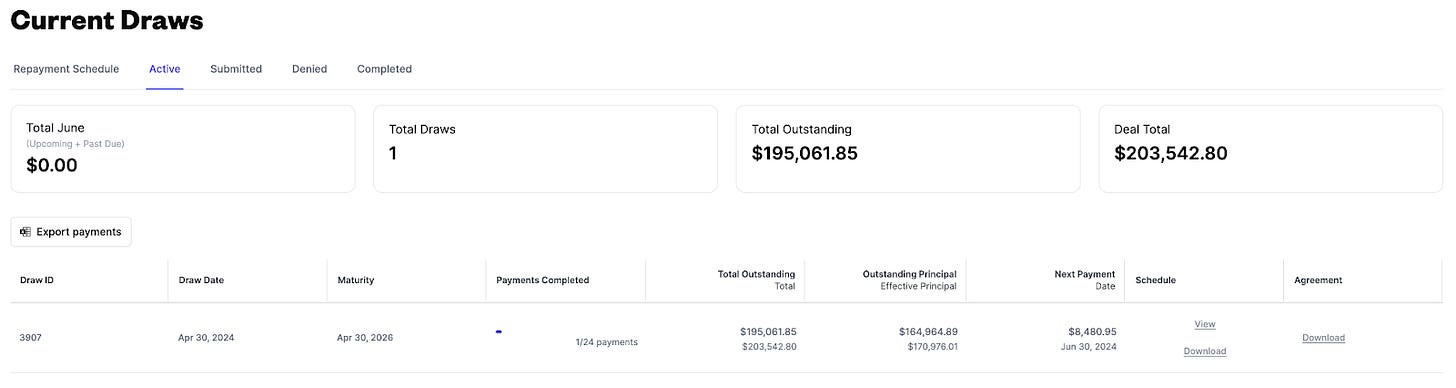The image size is (1456, 388).
Task: Switch to the Submitted tab
Action: pyautogui.click(x=236, y=69)
